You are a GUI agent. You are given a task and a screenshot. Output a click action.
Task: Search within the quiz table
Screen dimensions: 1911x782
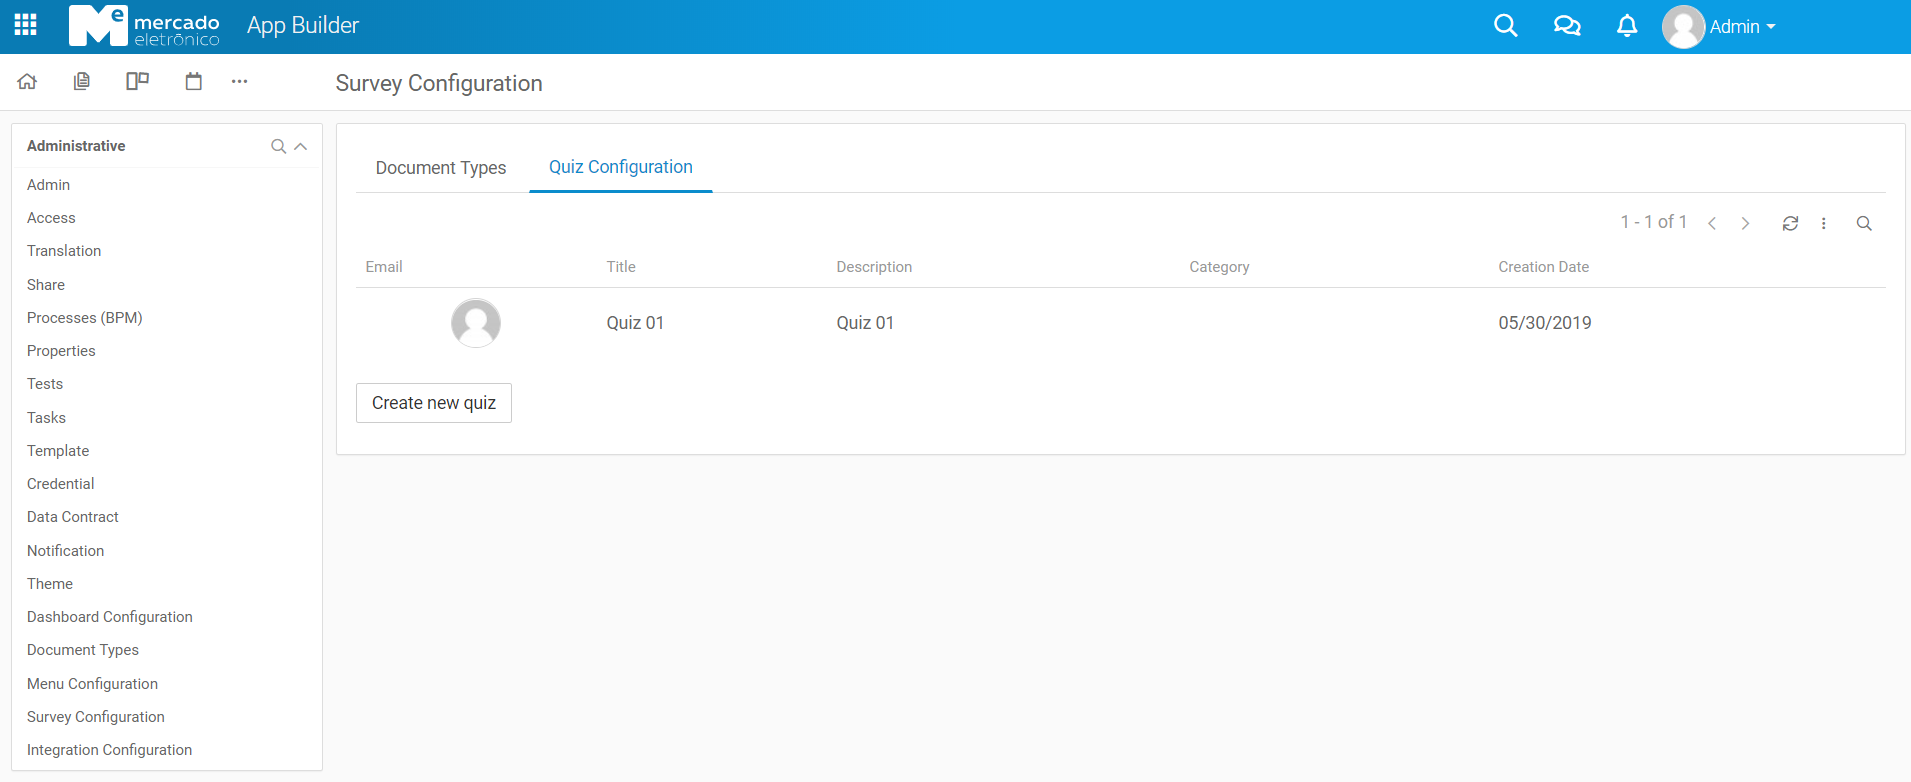click(x=1864, y=224)
